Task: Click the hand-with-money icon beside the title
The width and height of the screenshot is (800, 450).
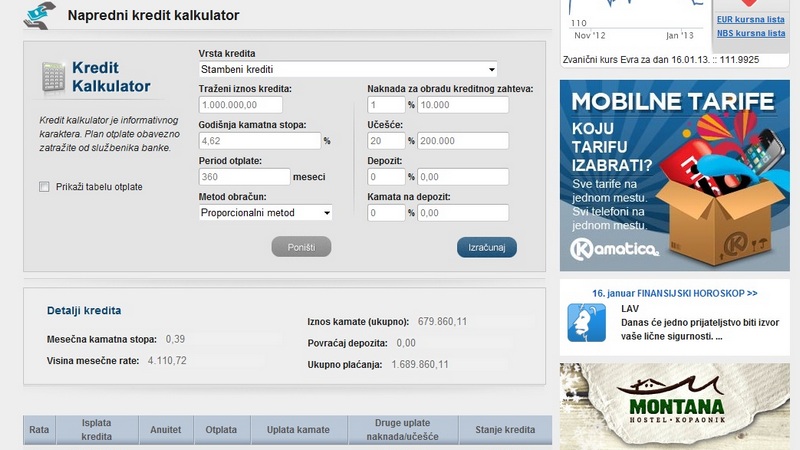Action: (40, 15)
